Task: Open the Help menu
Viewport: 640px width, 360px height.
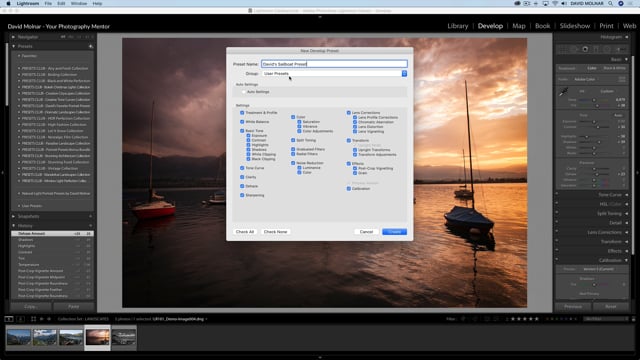Action: (x=97, y=3)
